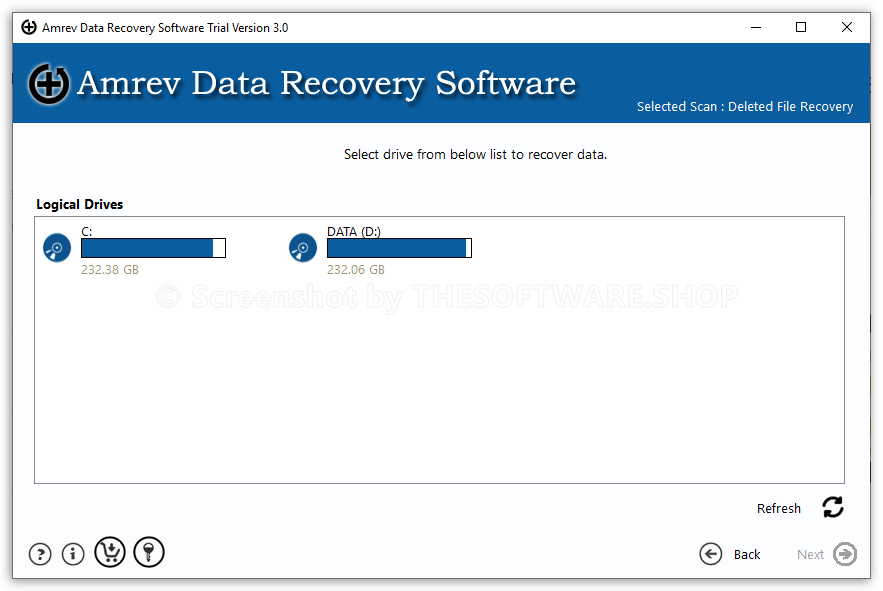Click the Amrev icon in the title bar
This screenshot has width=883, height=591.
28,27
